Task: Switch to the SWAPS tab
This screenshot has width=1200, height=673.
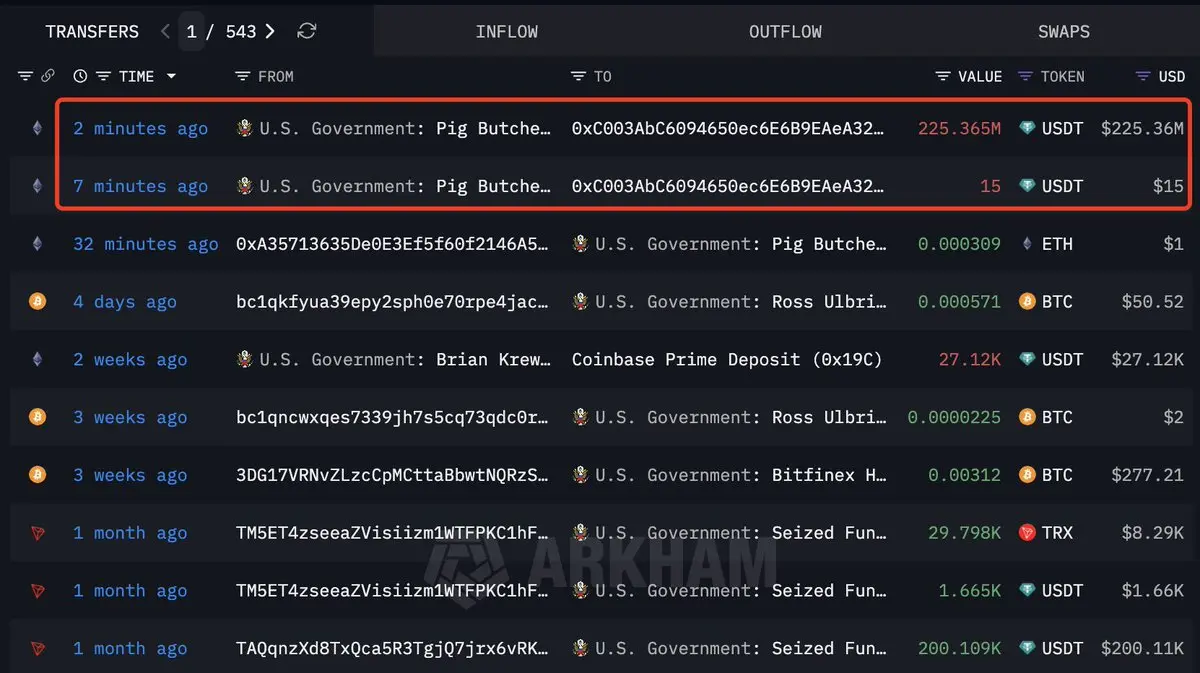Action: [1063, 31]
